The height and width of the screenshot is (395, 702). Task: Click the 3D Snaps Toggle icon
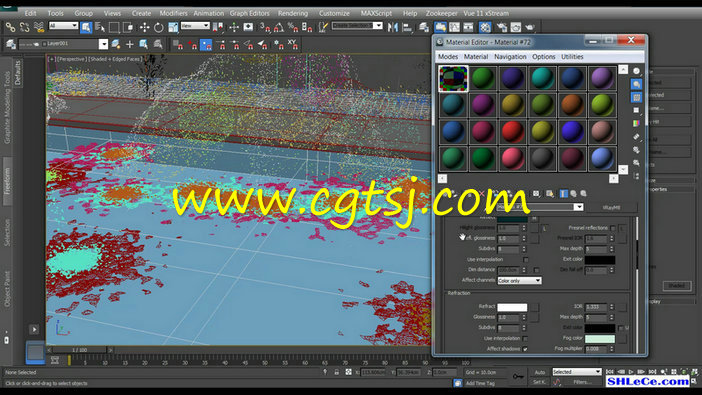pos(265,27)
